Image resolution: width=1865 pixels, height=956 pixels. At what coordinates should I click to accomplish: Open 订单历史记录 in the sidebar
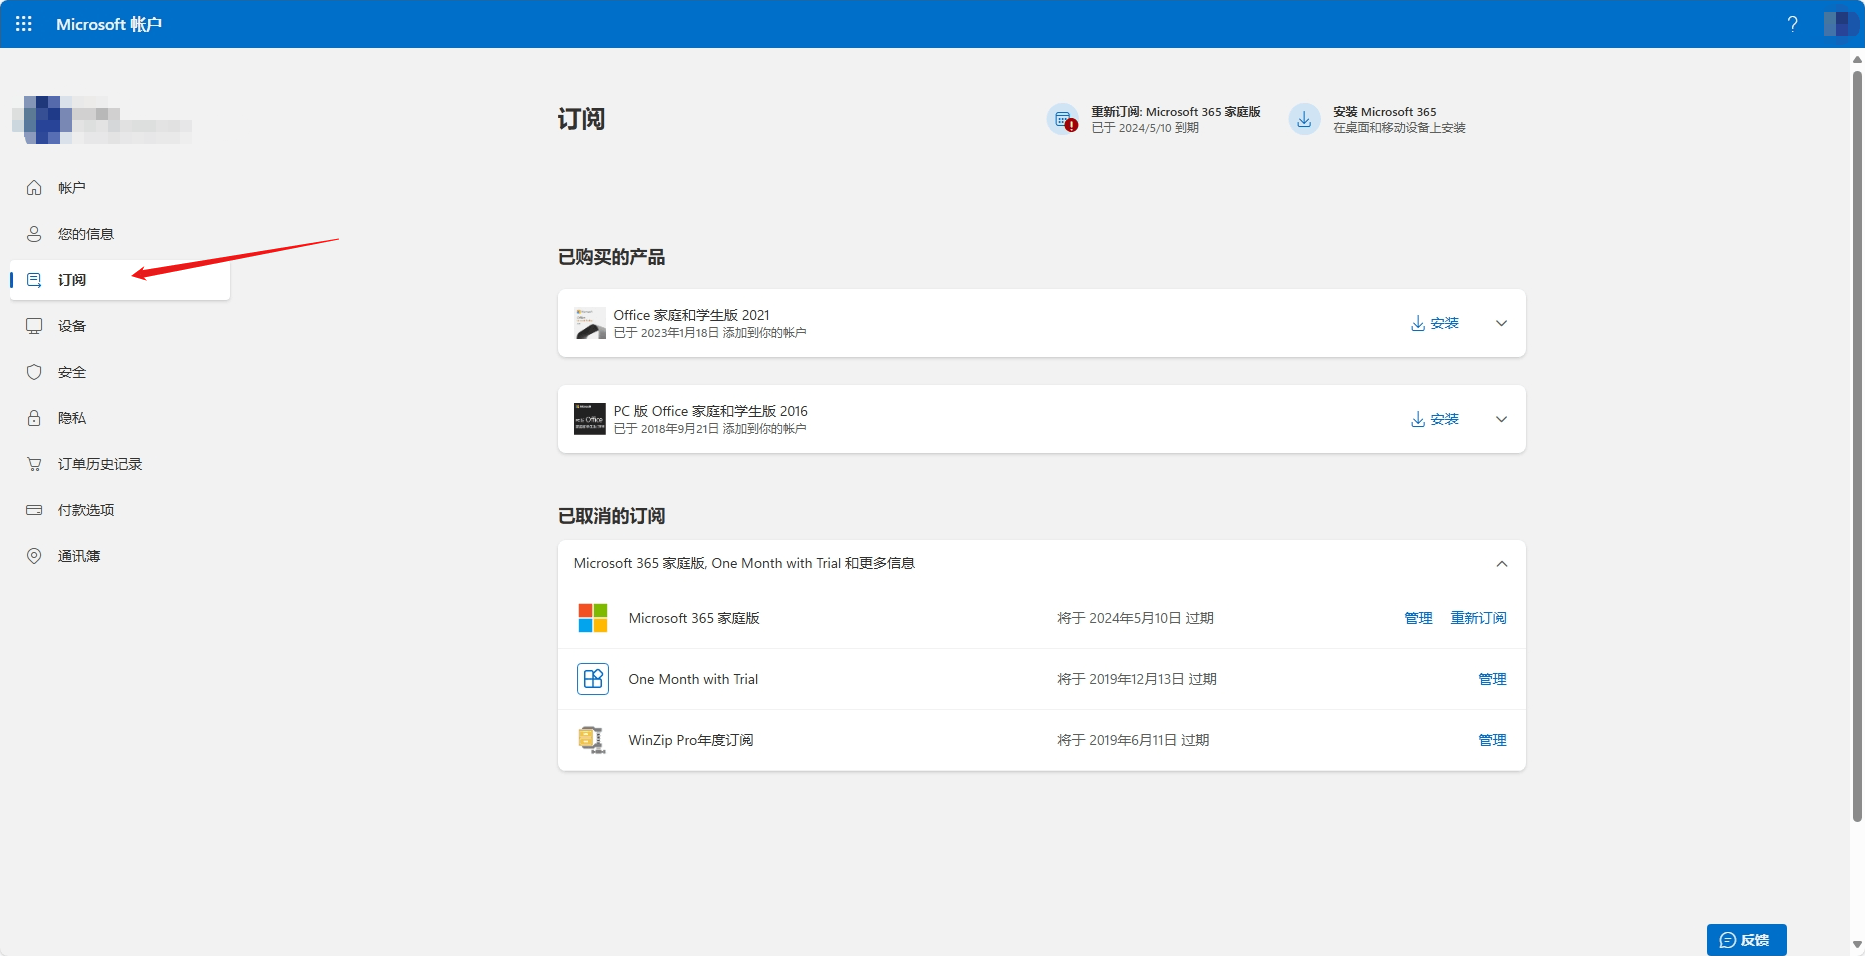point(120,464)
